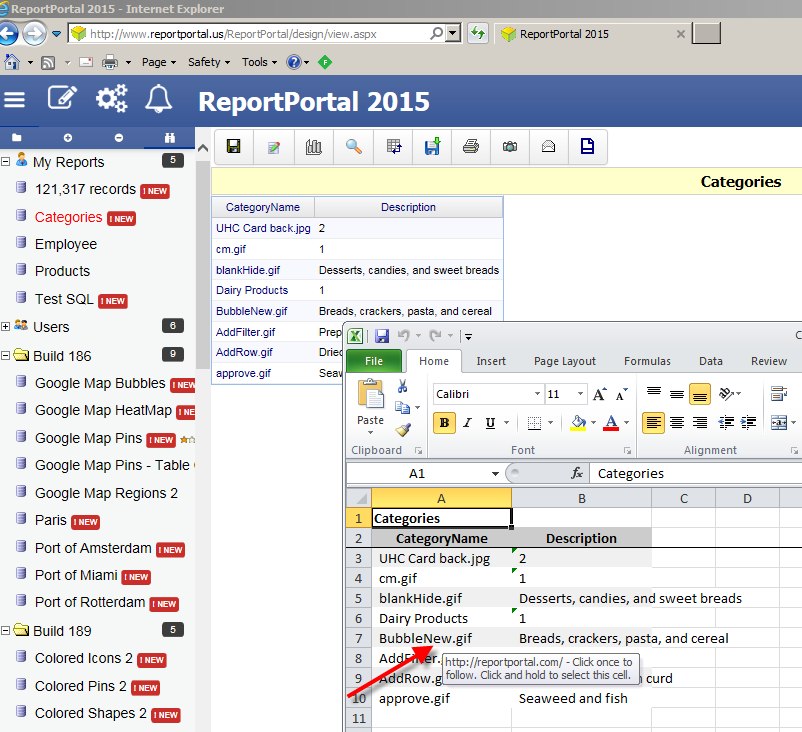Image resolution: width=802 pixels, height=732 pixels.
Task: Open the Google Map Bubbles report
Action: (100, 383)
